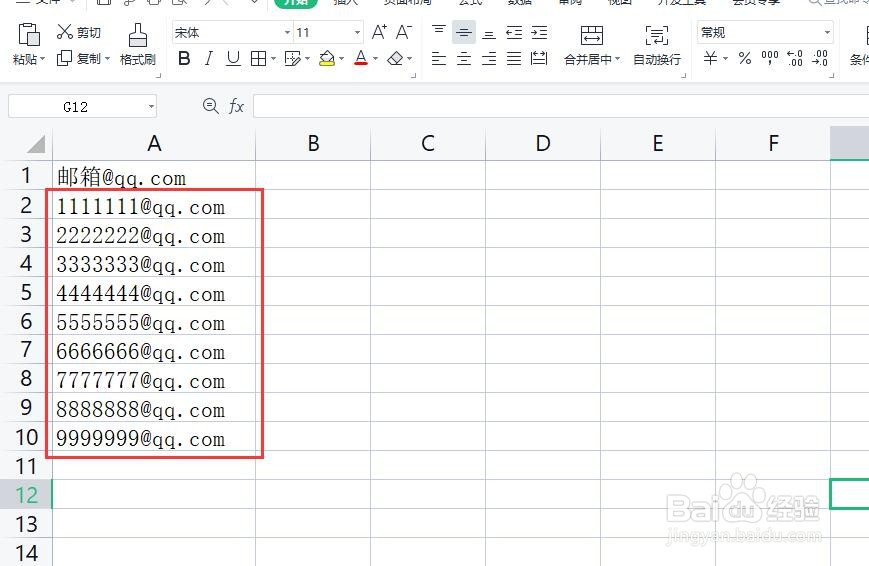Click cell with 5555555@qq.com

click(154, 322)
